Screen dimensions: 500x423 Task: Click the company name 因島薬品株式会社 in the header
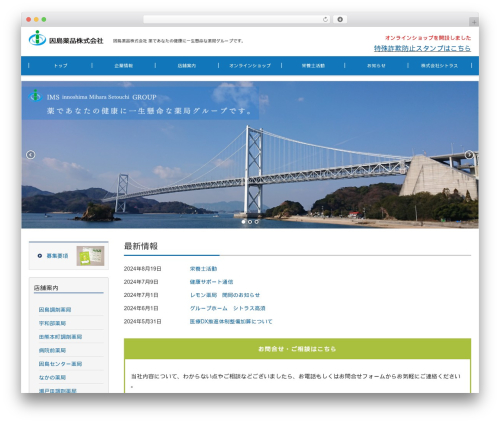[x=76, y=41]
